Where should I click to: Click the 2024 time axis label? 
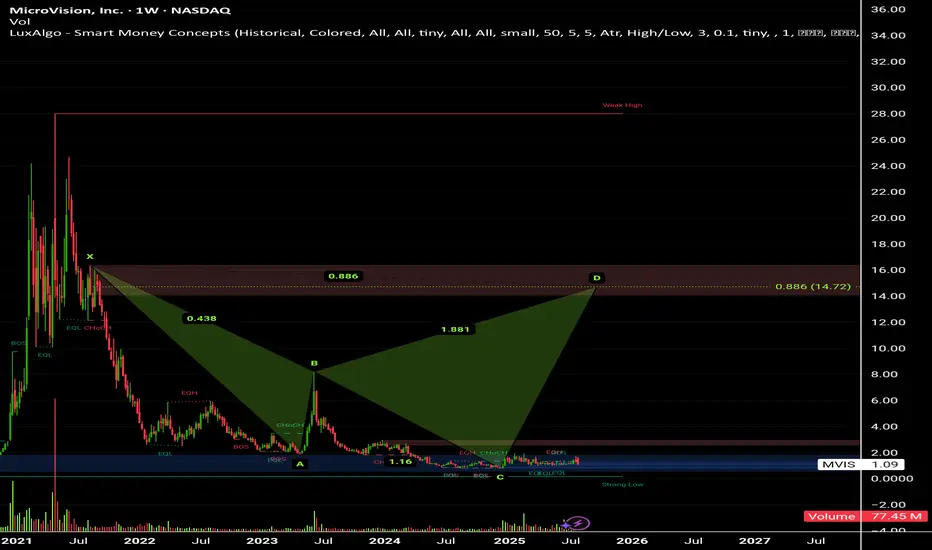(385, 541)
